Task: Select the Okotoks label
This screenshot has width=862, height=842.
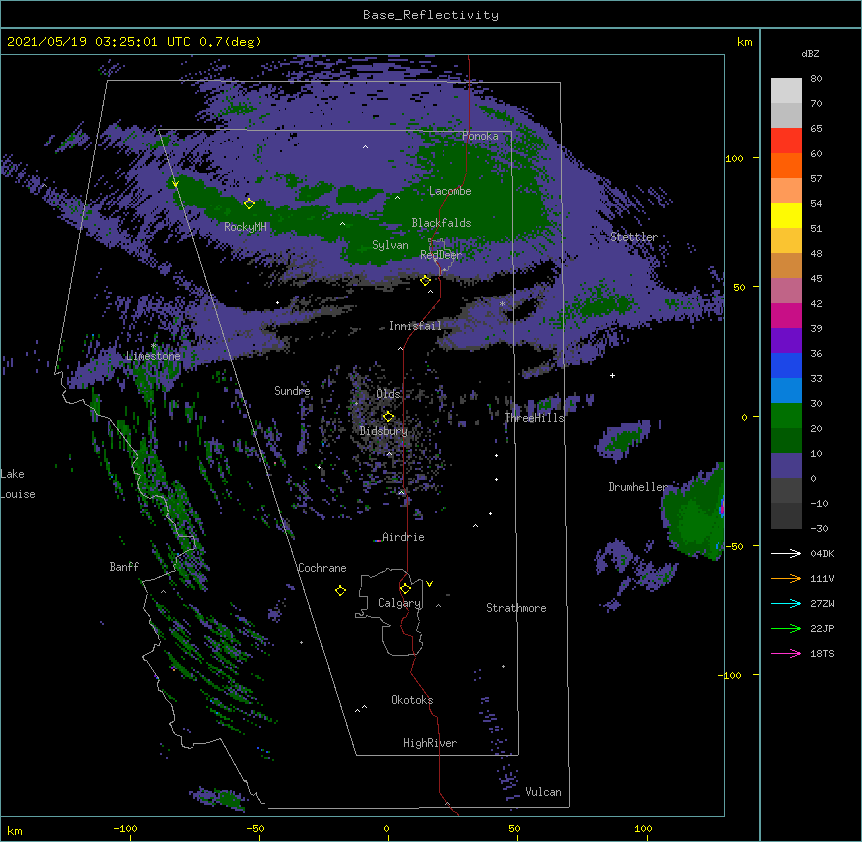Action: 412,700
